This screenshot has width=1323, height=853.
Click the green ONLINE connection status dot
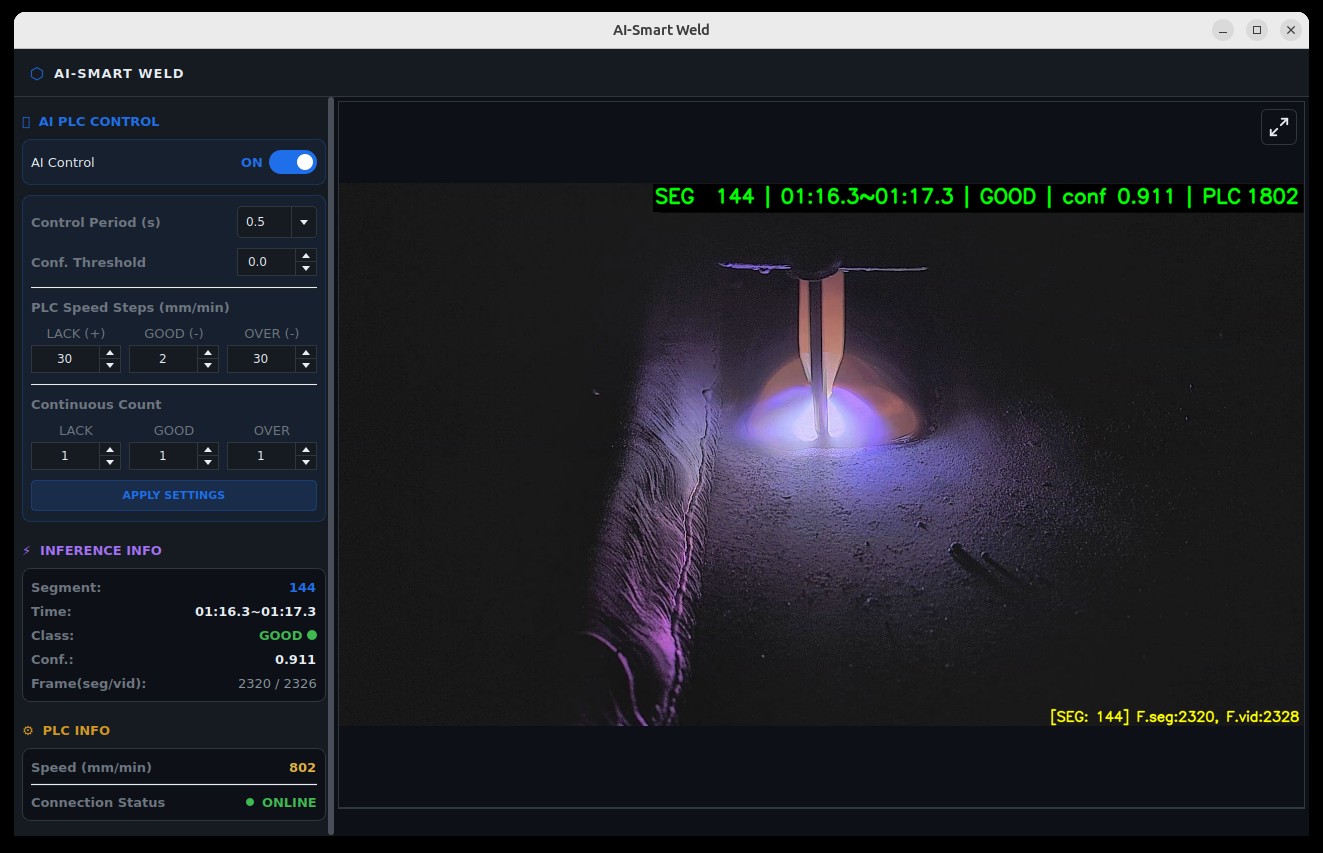tap(250, 802)
